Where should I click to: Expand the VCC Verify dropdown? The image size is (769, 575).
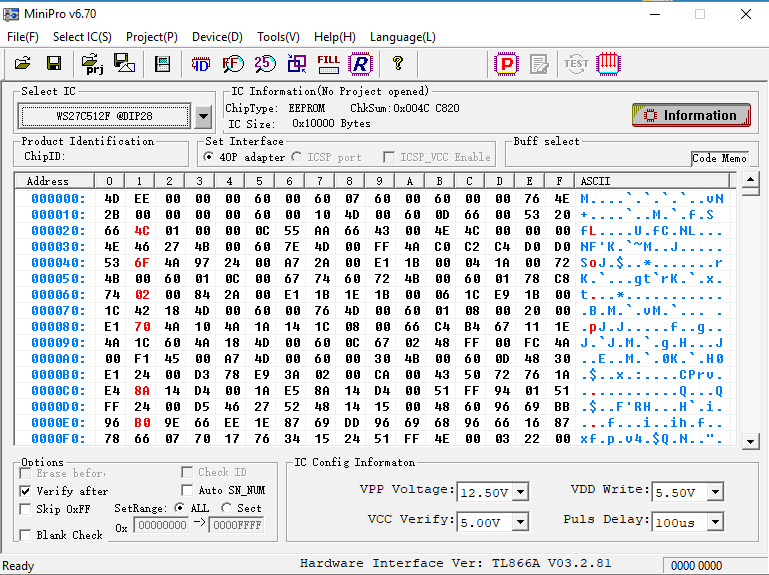coord(520,522)
